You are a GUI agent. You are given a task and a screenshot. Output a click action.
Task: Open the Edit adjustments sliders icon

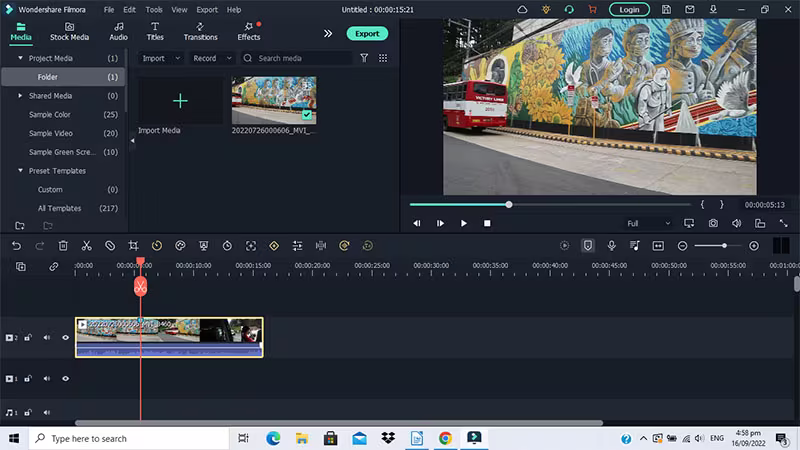pyautogui.click(x=297, y=246)
